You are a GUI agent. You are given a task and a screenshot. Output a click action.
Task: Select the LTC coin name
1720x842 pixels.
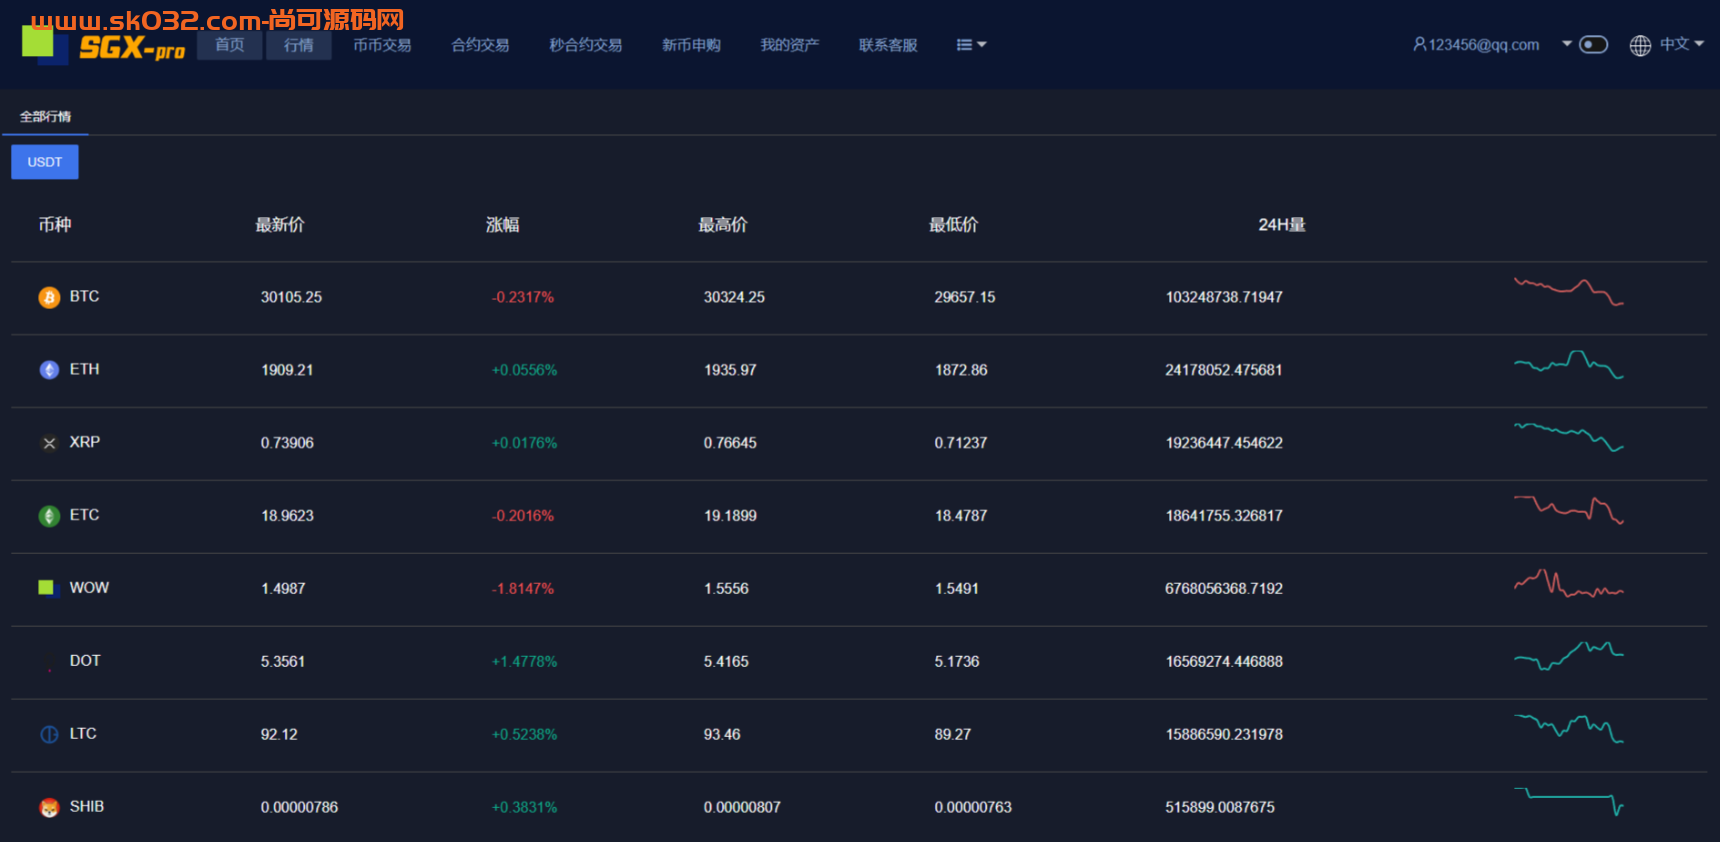[x=83, y=734]
